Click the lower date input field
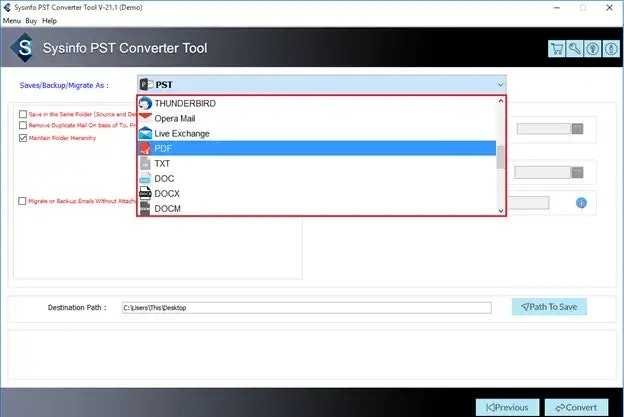Screen dimensions: 624x417 point(542,172)
